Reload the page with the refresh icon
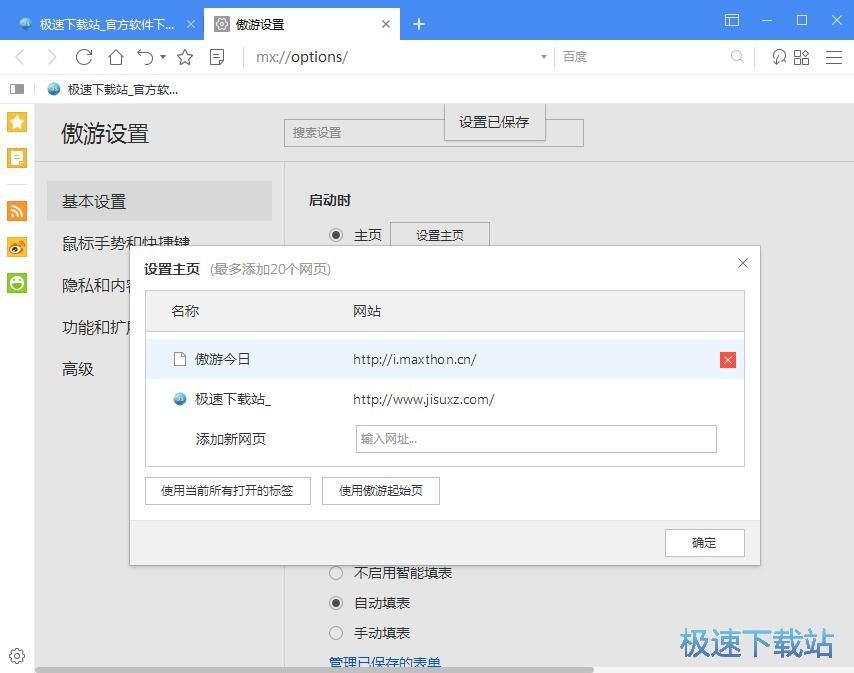The image size is (854, 673). click(83, 57)
